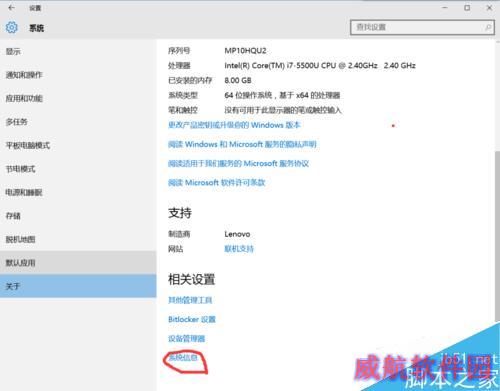The width and height of the screenshot is (500, 391).
Task: Open the Microsoft 服务协议 link
Action: 238,164
